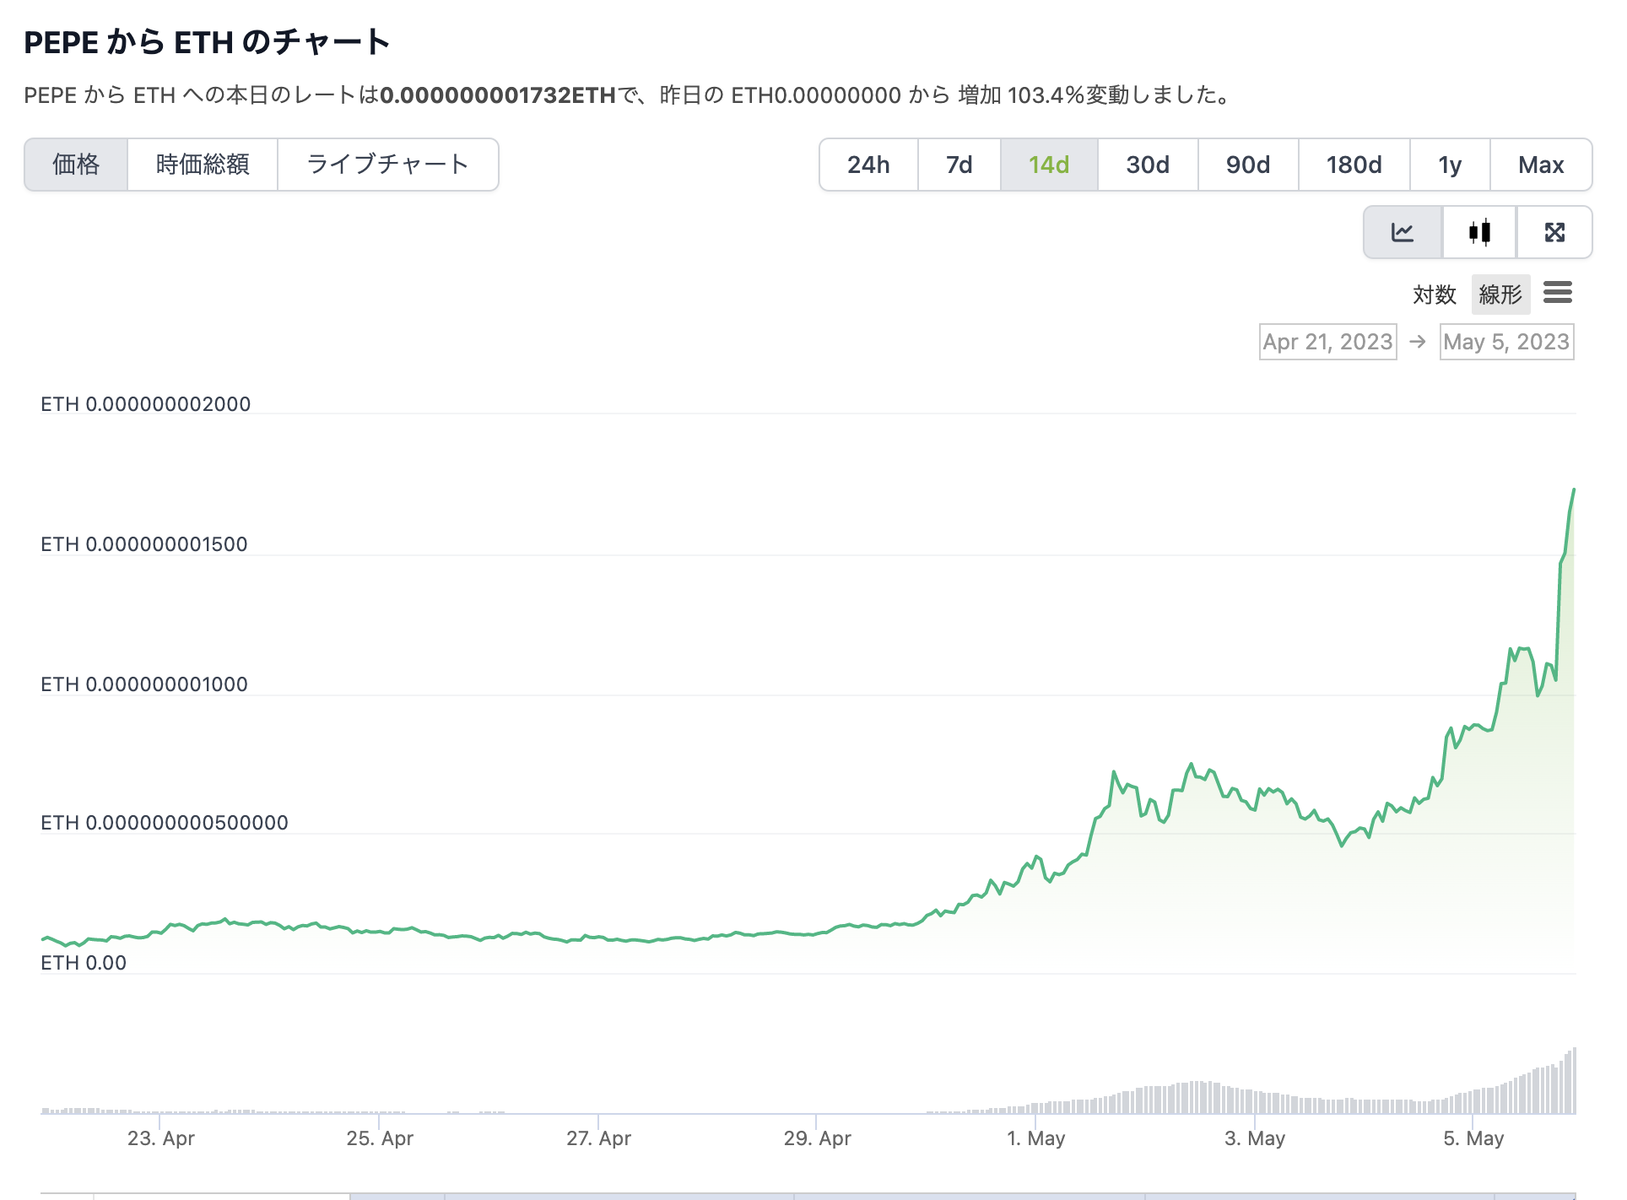Viewport: 1627px width, 1200px height.
Task: Choose the 7d time range
Action: [x=959, y=164]
